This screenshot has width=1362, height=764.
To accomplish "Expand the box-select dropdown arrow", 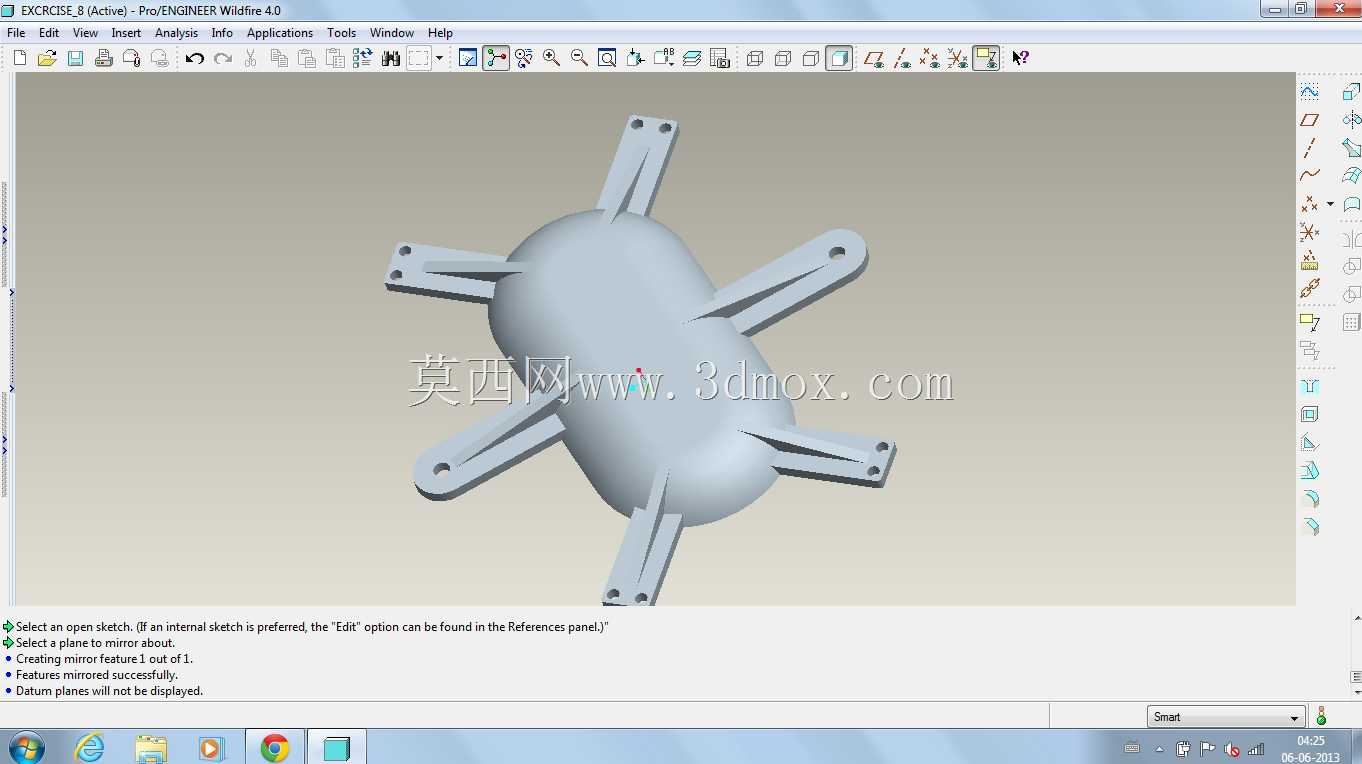I will pyautogui.click(x=439, y=58).
